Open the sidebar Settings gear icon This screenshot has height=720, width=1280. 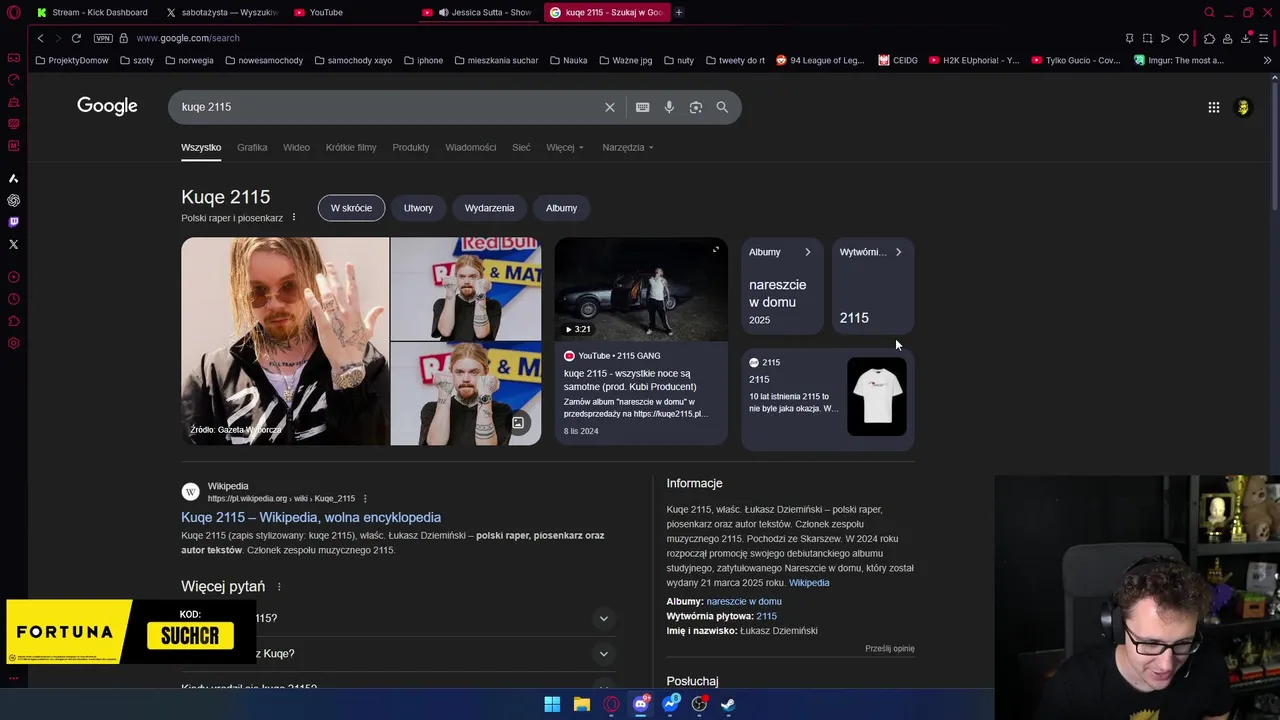point(13,343)
